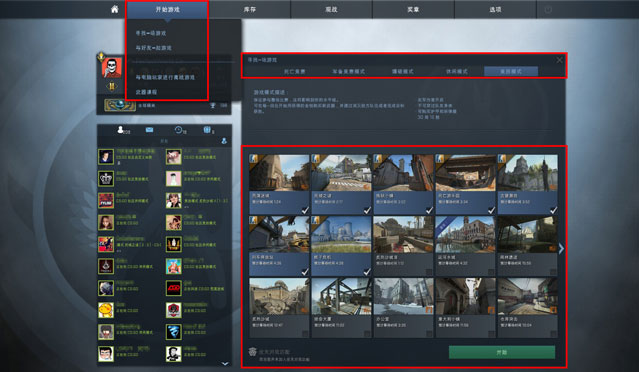The image size is (639, 372).
Task: Open the 奖章 awards tab
Action: [413, 9]
